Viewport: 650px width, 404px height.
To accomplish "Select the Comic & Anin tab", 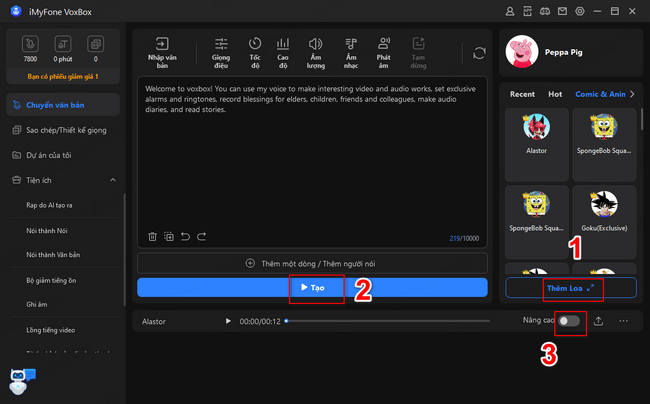I will (600, 94).
